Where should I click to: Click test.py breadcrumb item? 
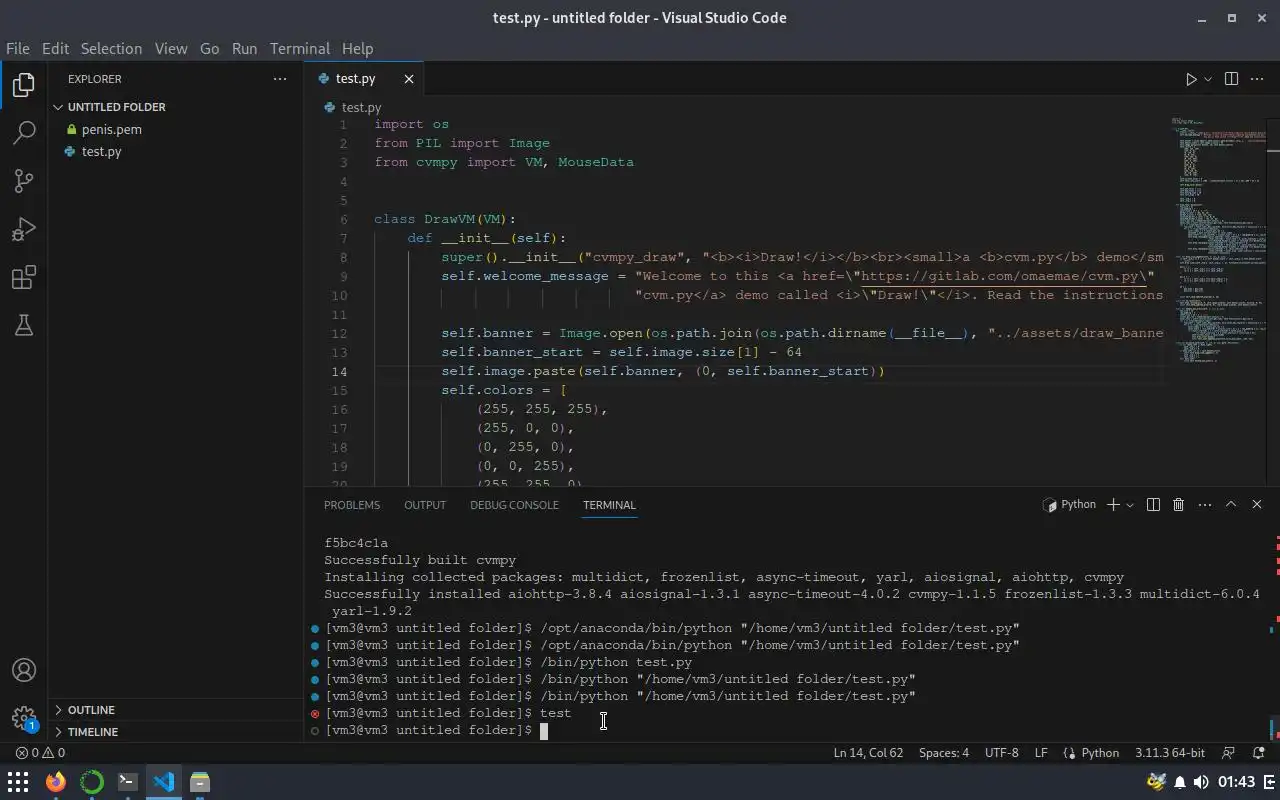(x=353, y=107)
